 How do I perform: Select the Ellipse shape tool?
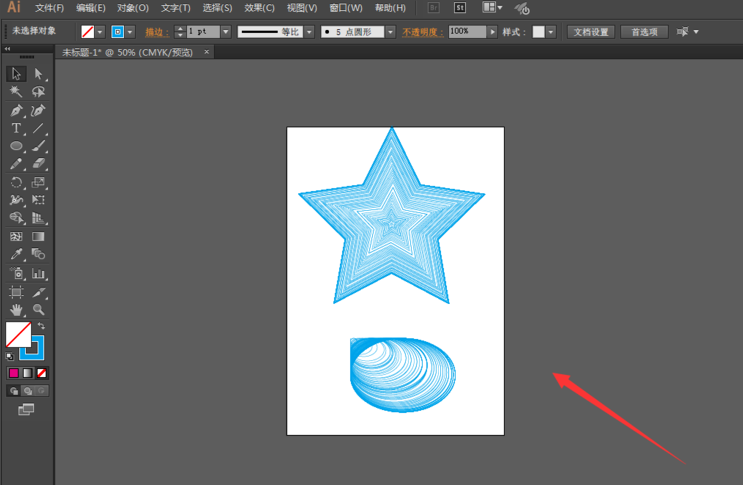[x=17, y=147]
